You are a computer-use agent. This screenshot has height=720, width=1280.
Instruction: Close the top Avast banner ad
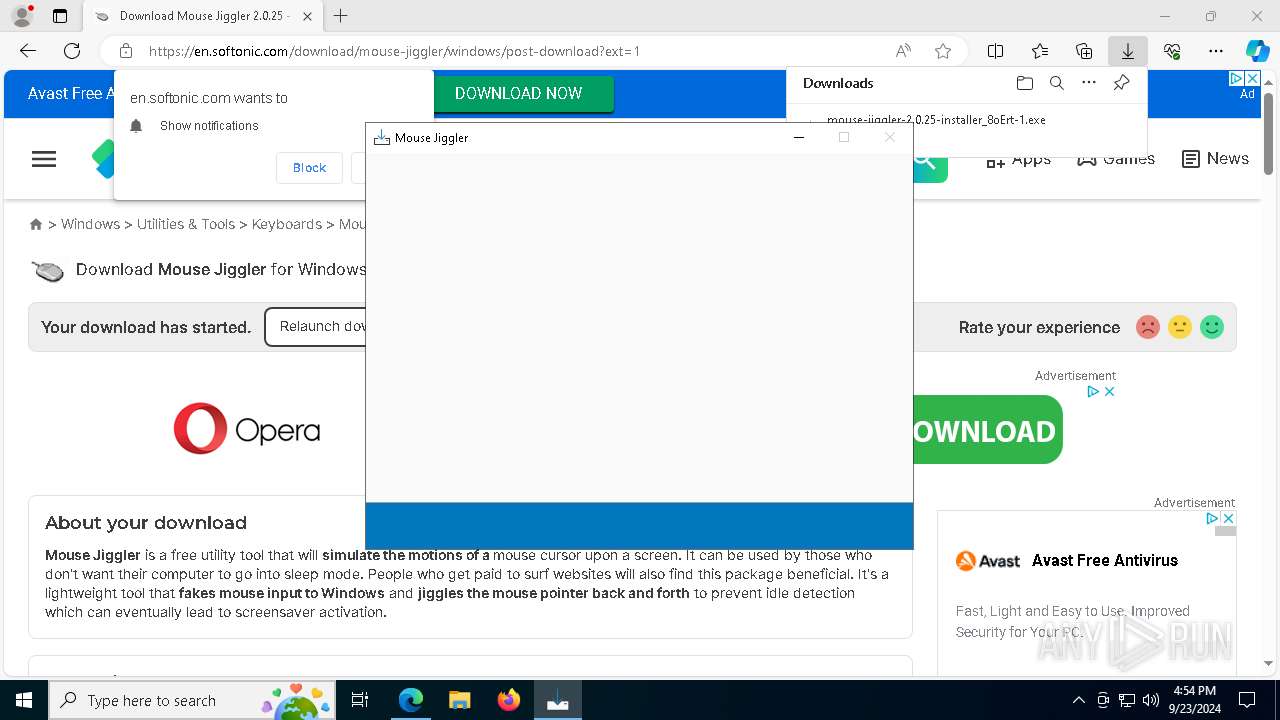tap(1251, 78)
